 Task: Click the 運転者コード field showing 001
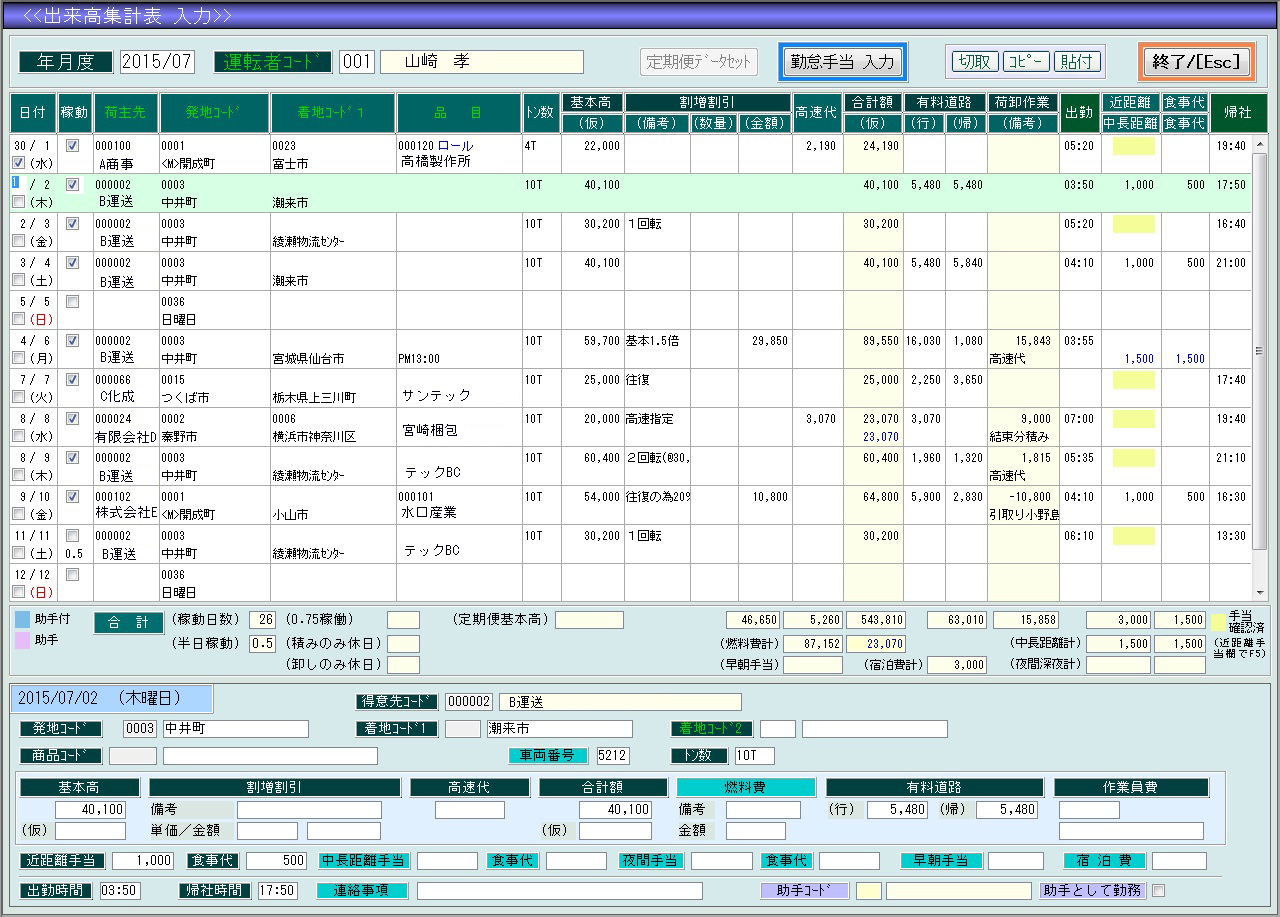[357, 61]
